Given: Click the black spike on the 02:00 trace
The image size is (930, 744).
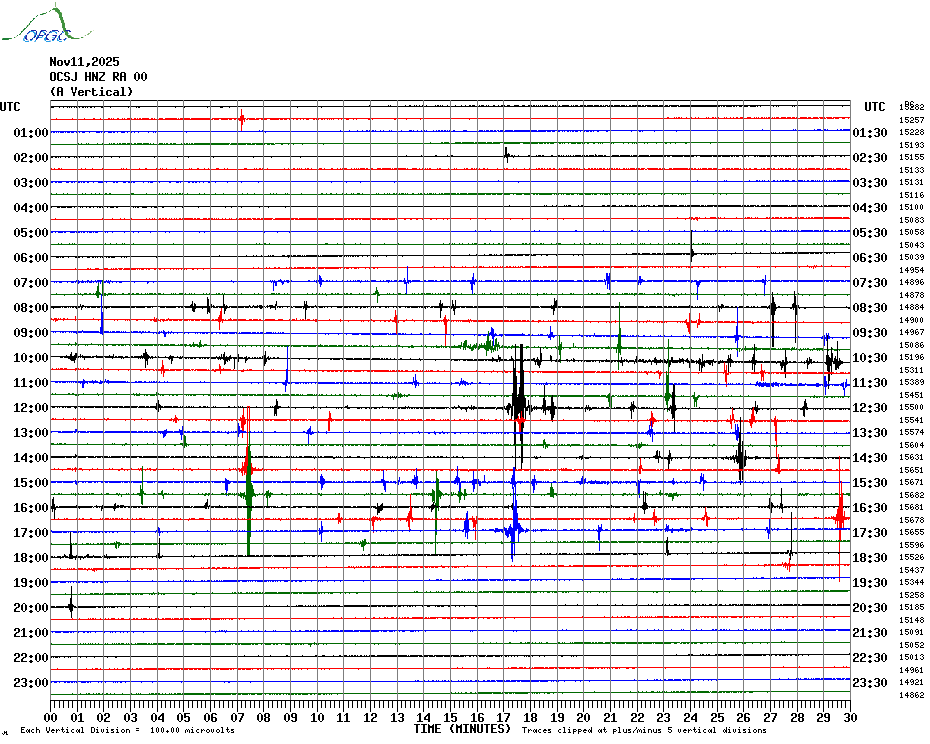Looking at the screenshot, I should pos(506,155).
